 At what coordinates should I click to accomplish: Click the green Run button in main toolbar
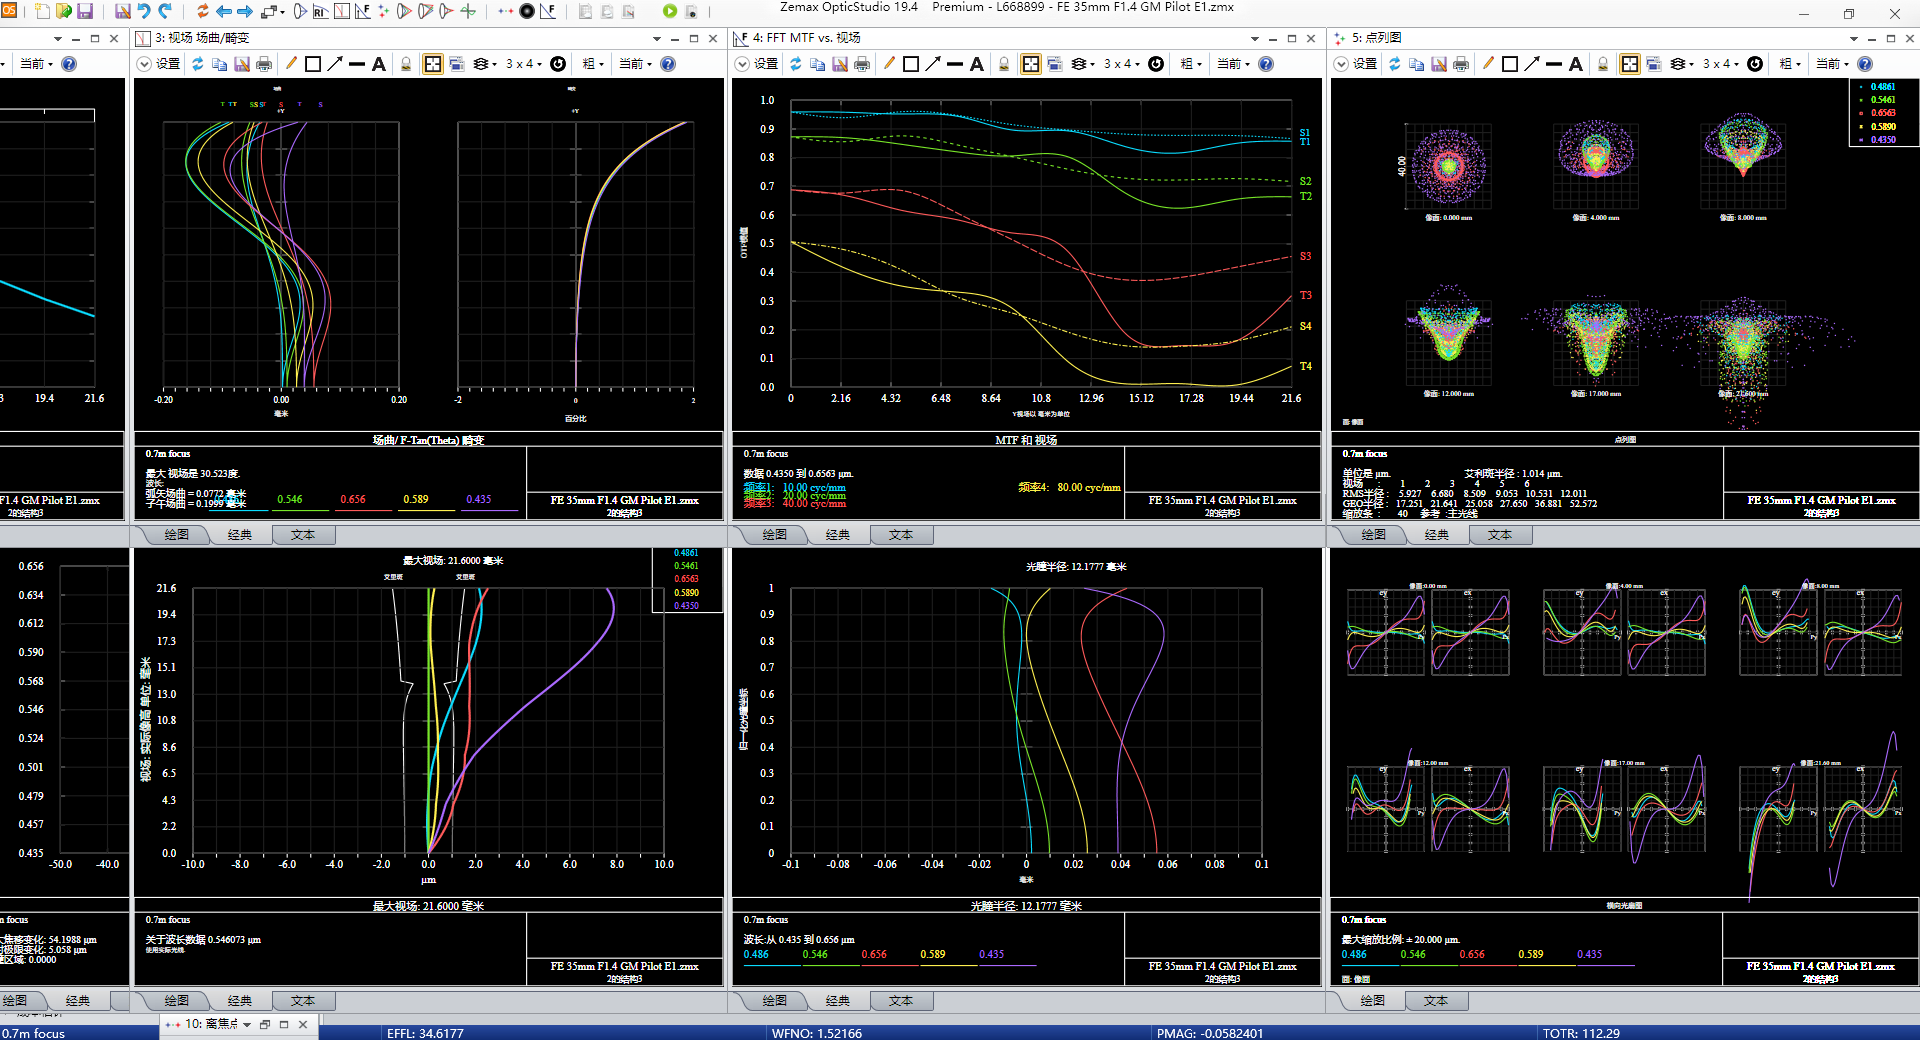669,11
